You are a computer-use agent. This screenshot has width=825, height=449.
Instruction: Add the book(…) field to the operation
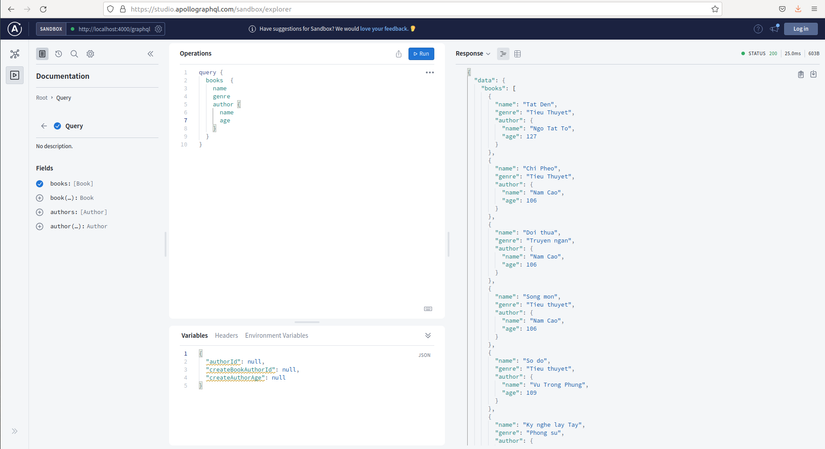coord(39,198)
